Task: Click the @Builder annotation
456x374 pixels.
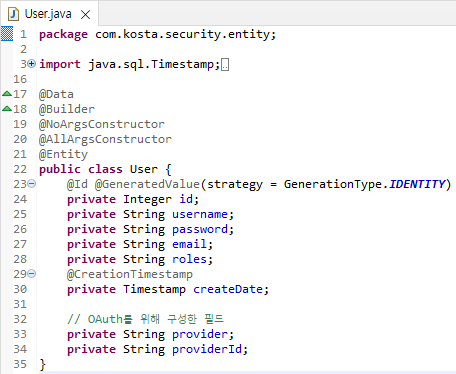Action: pyautogui.click(x=67, y=109)
